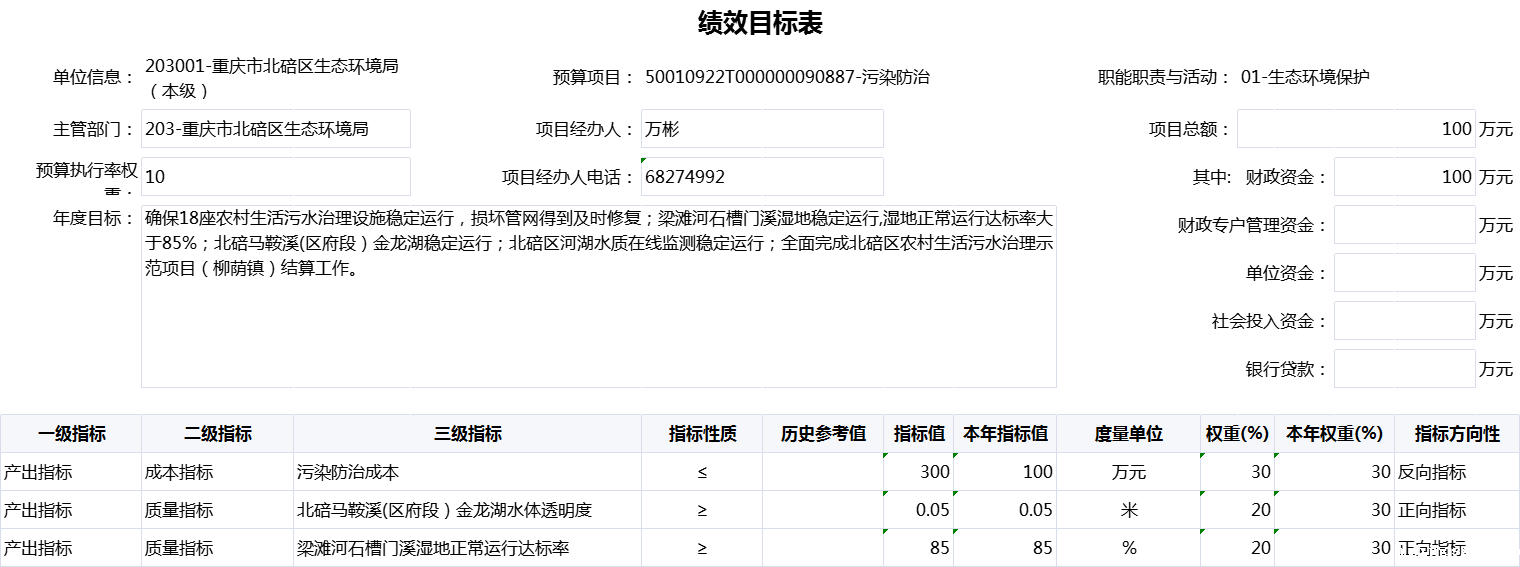Screen dimensions: 1520x567
Task: Select the 反向指标 cell in first row
Action: [1457, 472]
